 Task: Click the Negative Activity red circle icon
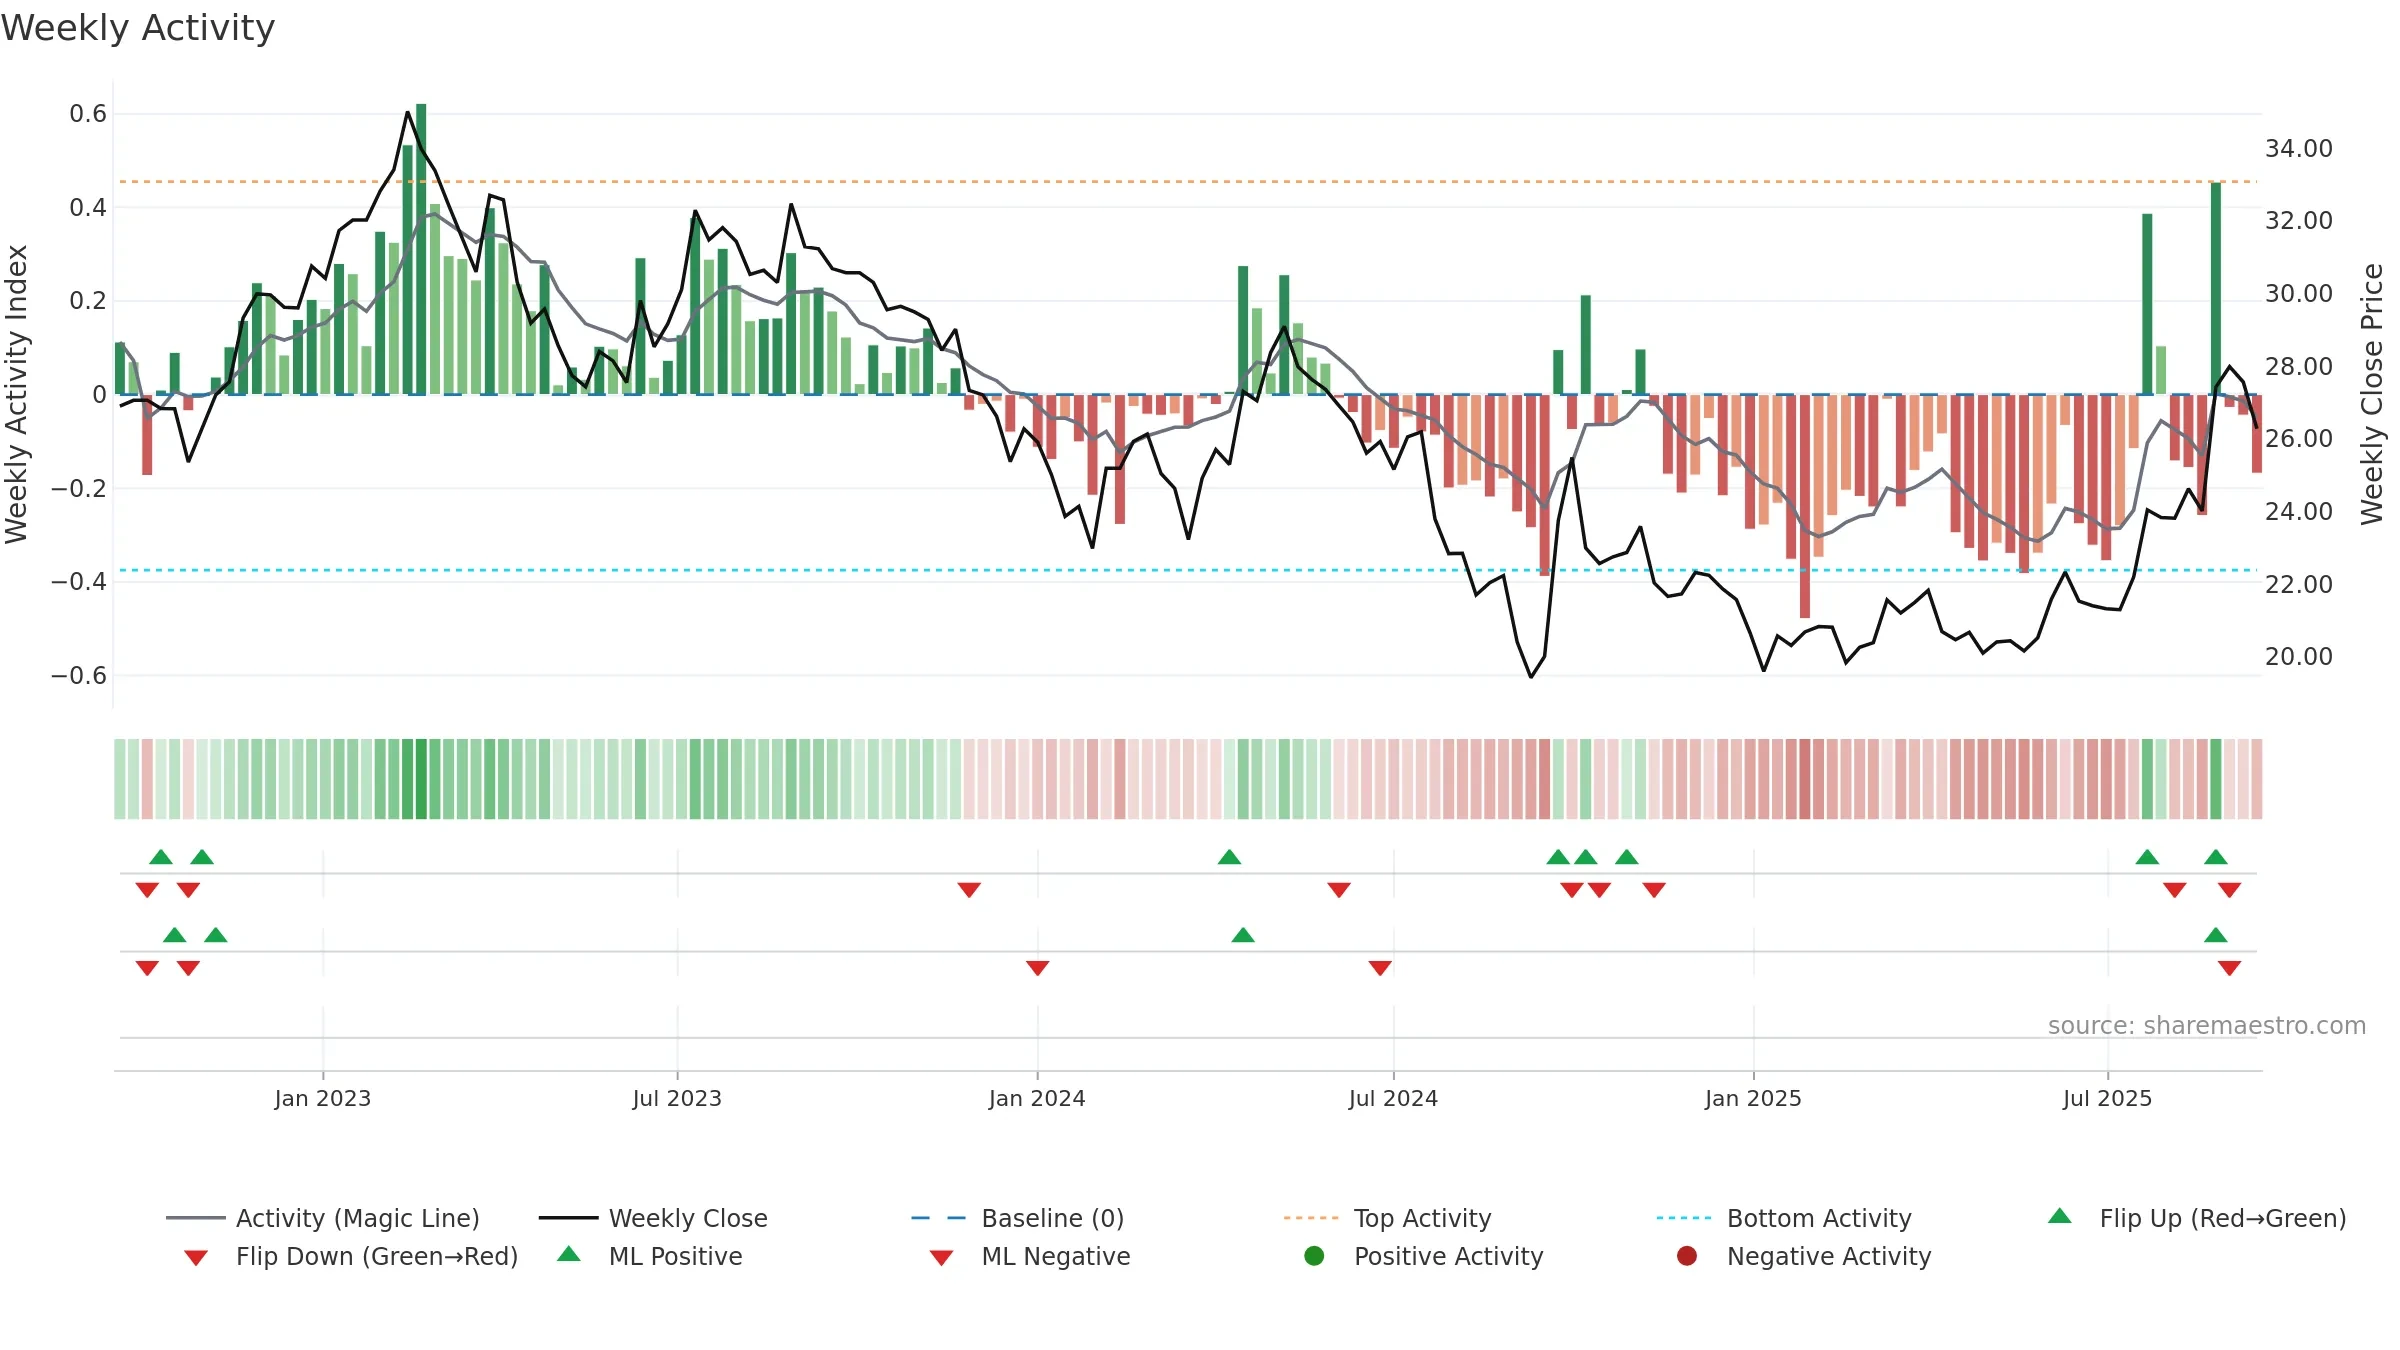point(1687,1256)
